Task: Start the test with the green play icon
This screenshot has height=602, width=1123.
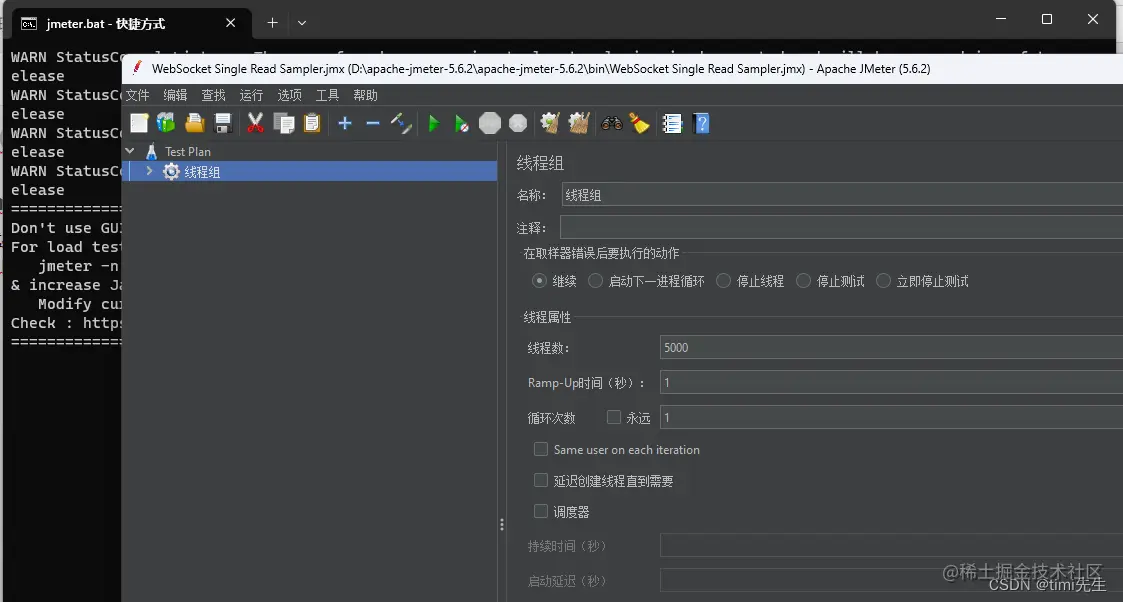Action: click(432, 122)
